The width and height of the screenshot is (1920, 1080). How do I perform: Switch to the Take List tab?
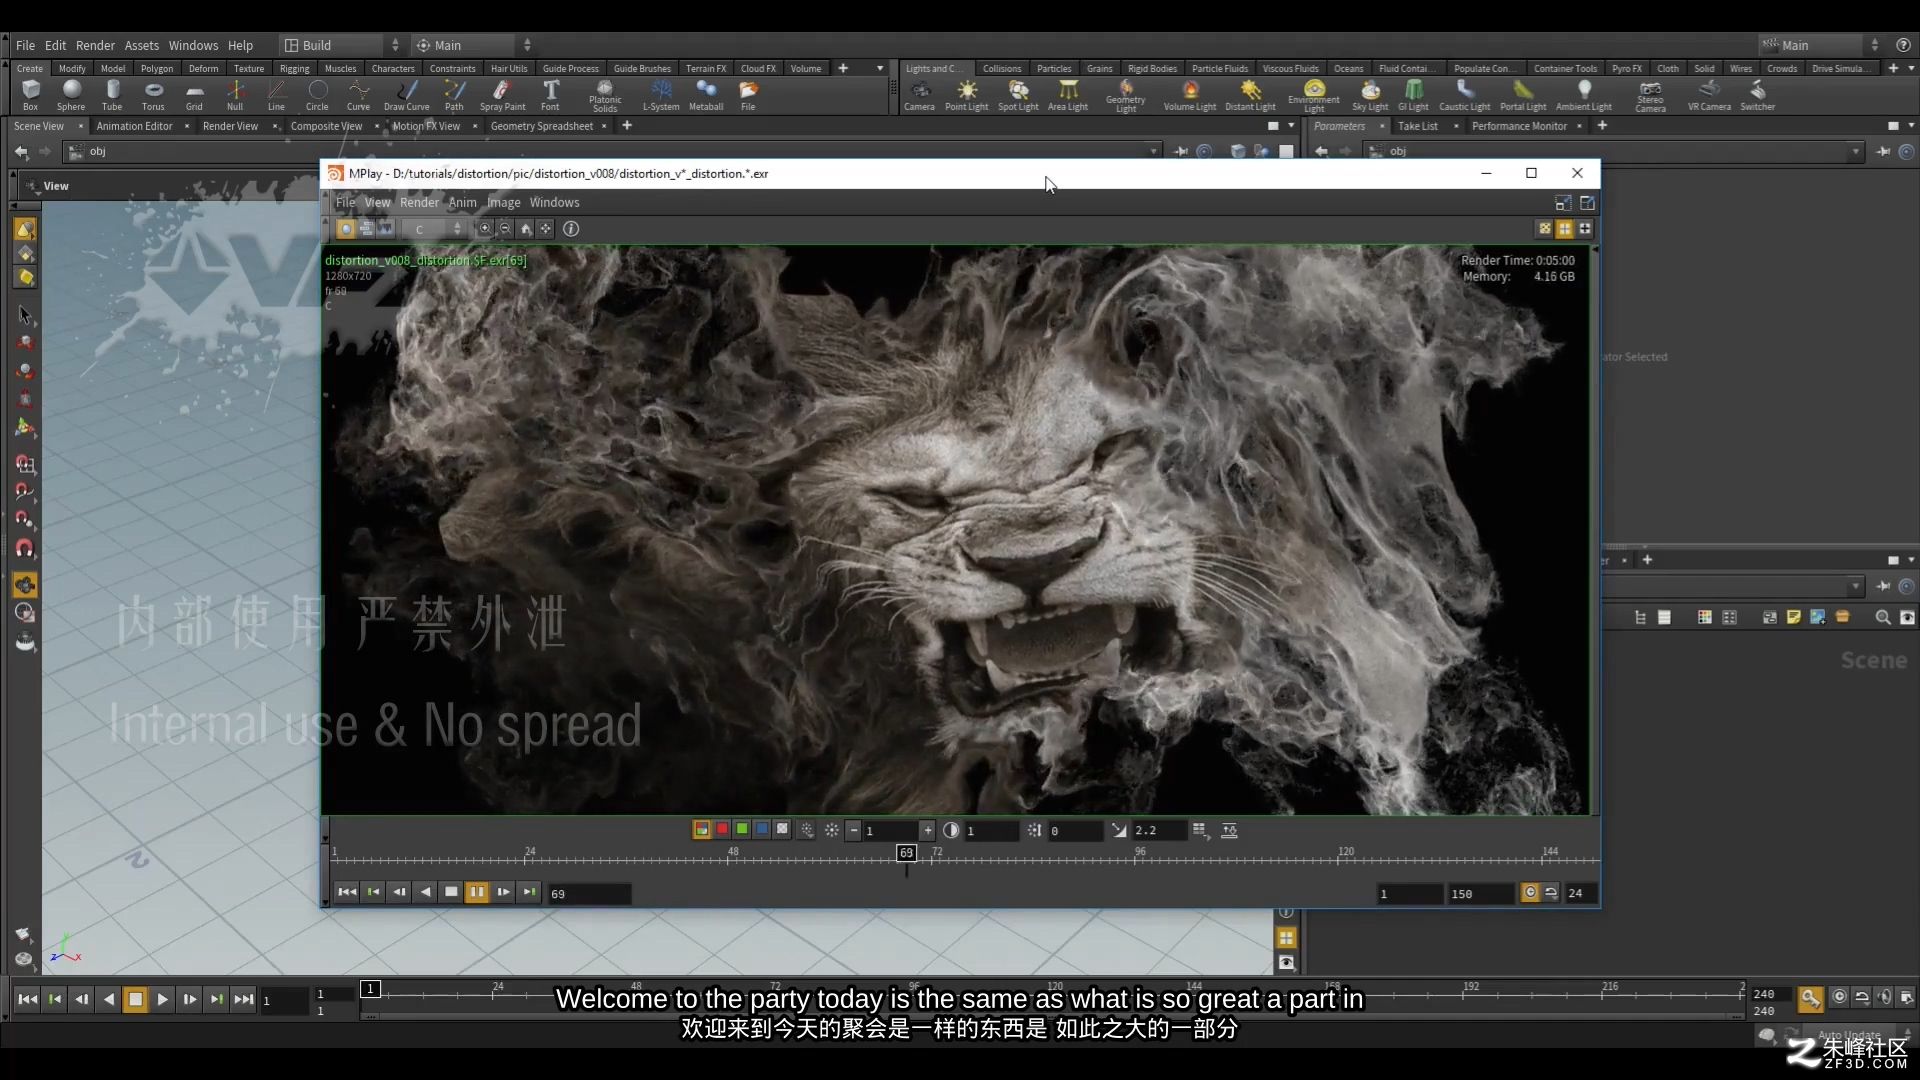tap(1417, 126)
